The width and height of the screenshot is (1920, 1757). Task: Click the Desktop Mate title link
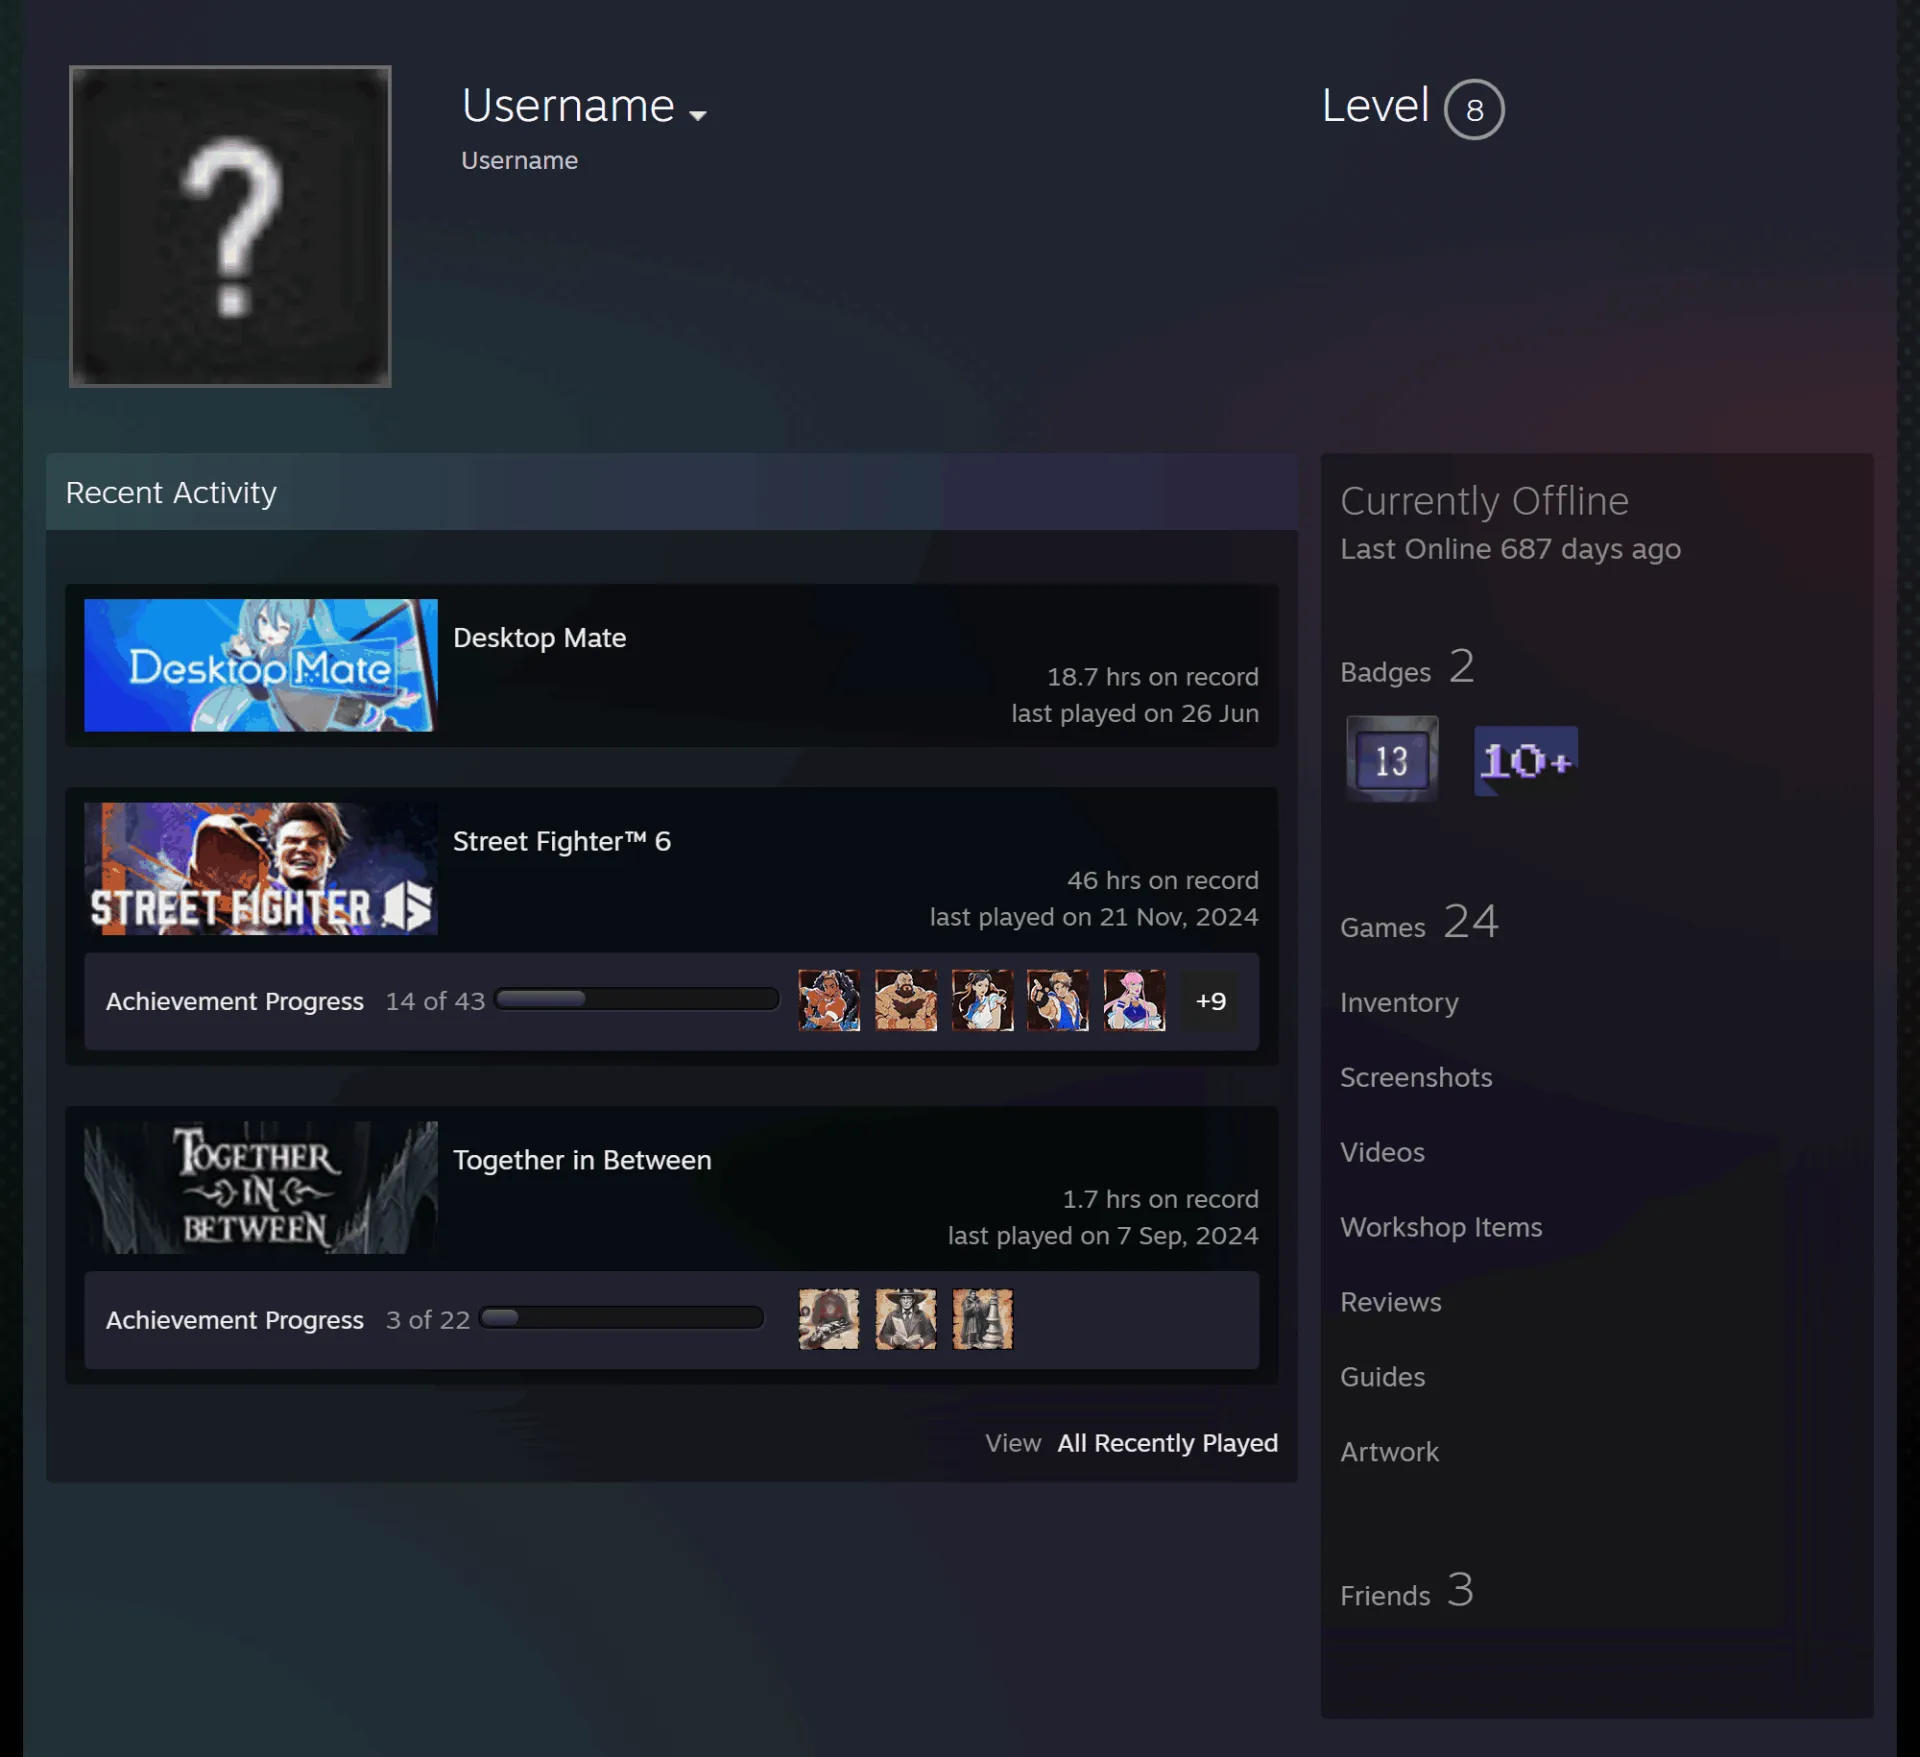540,638
